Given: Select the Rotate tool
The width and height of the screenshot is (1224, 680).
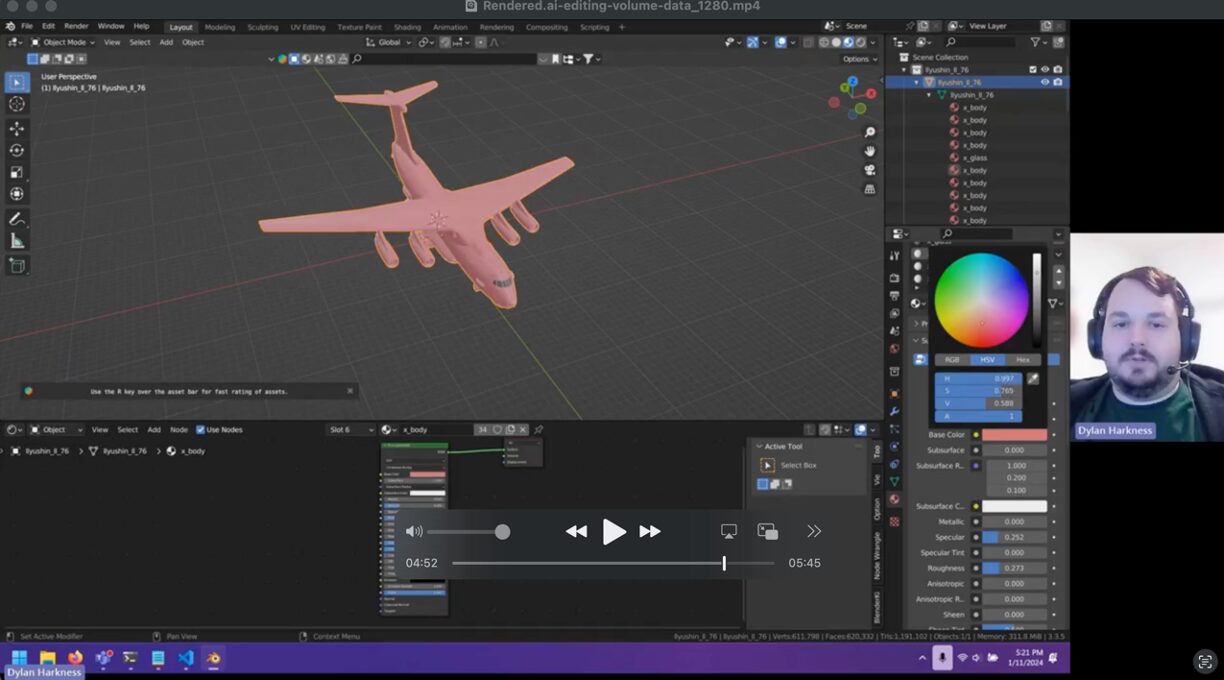Looking at the screenshot, I should coord(17,150).
